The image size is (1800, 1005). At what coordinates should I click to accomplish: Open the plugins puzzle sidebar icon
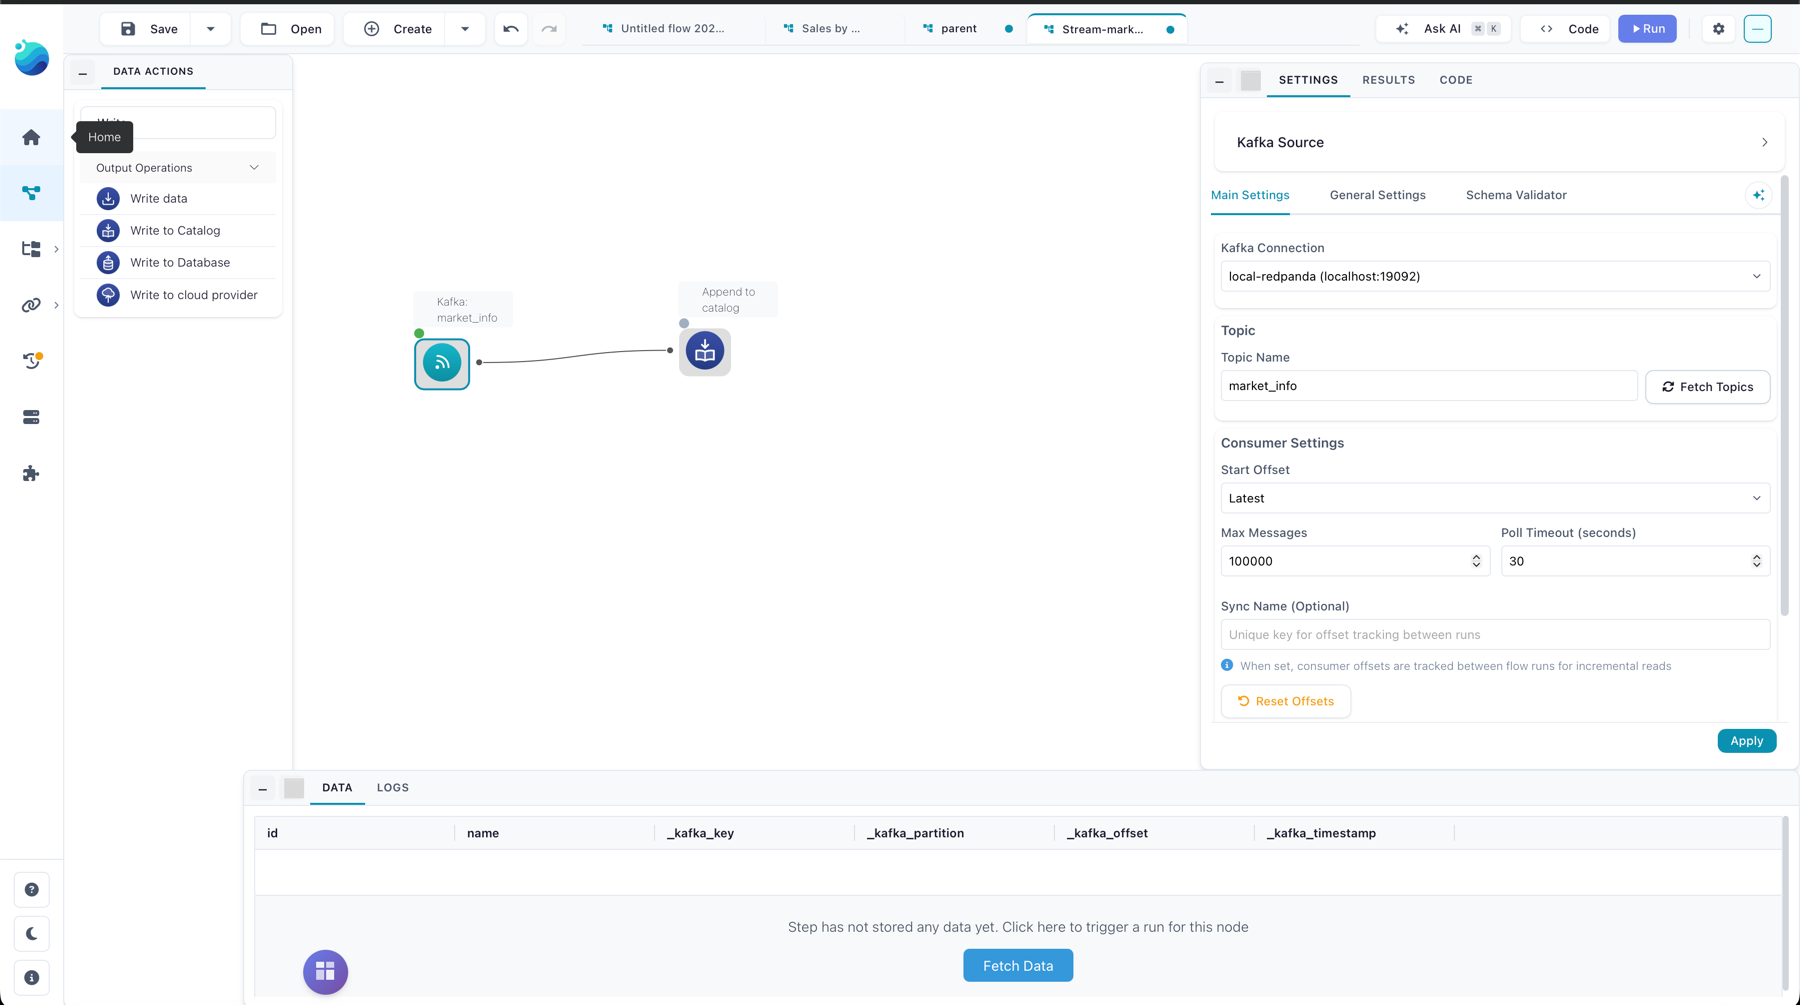[31, 473]
